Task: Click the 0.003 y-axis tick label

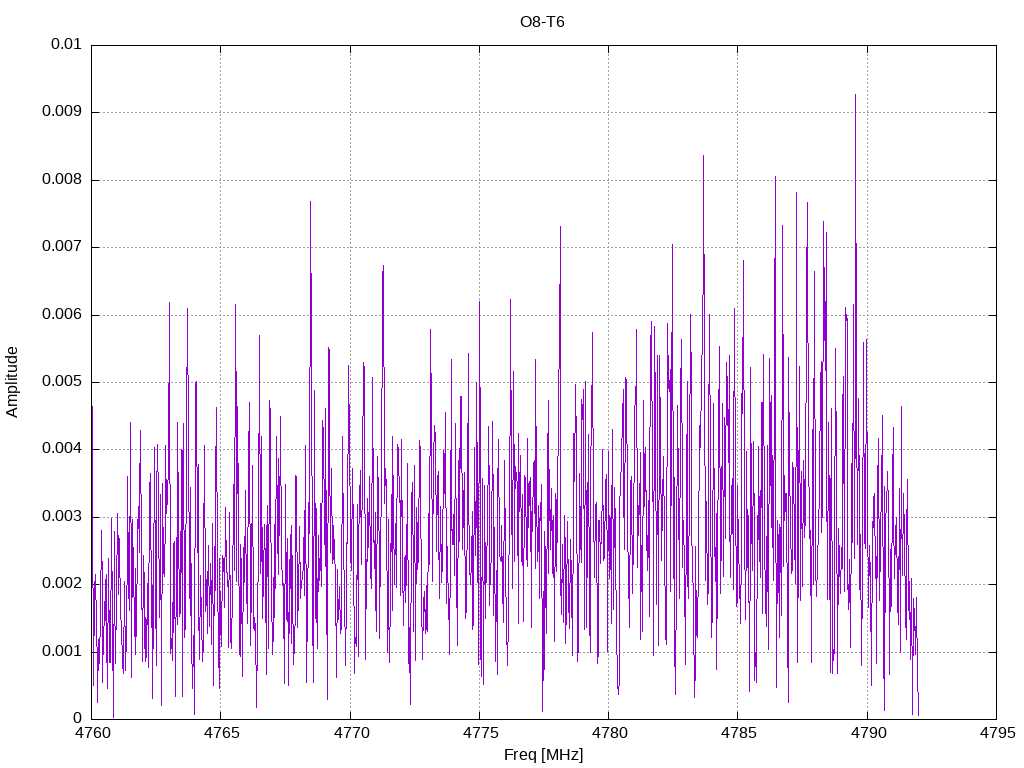Action: tap(62, 516)
